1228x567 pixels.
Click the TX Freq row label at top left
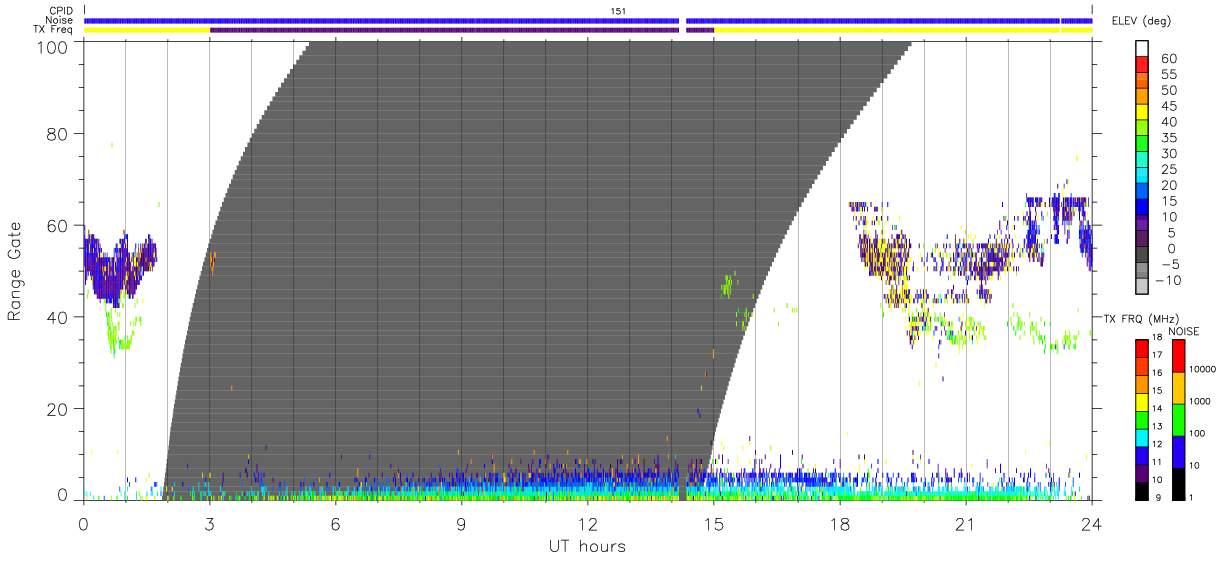[x=54, y=30]
